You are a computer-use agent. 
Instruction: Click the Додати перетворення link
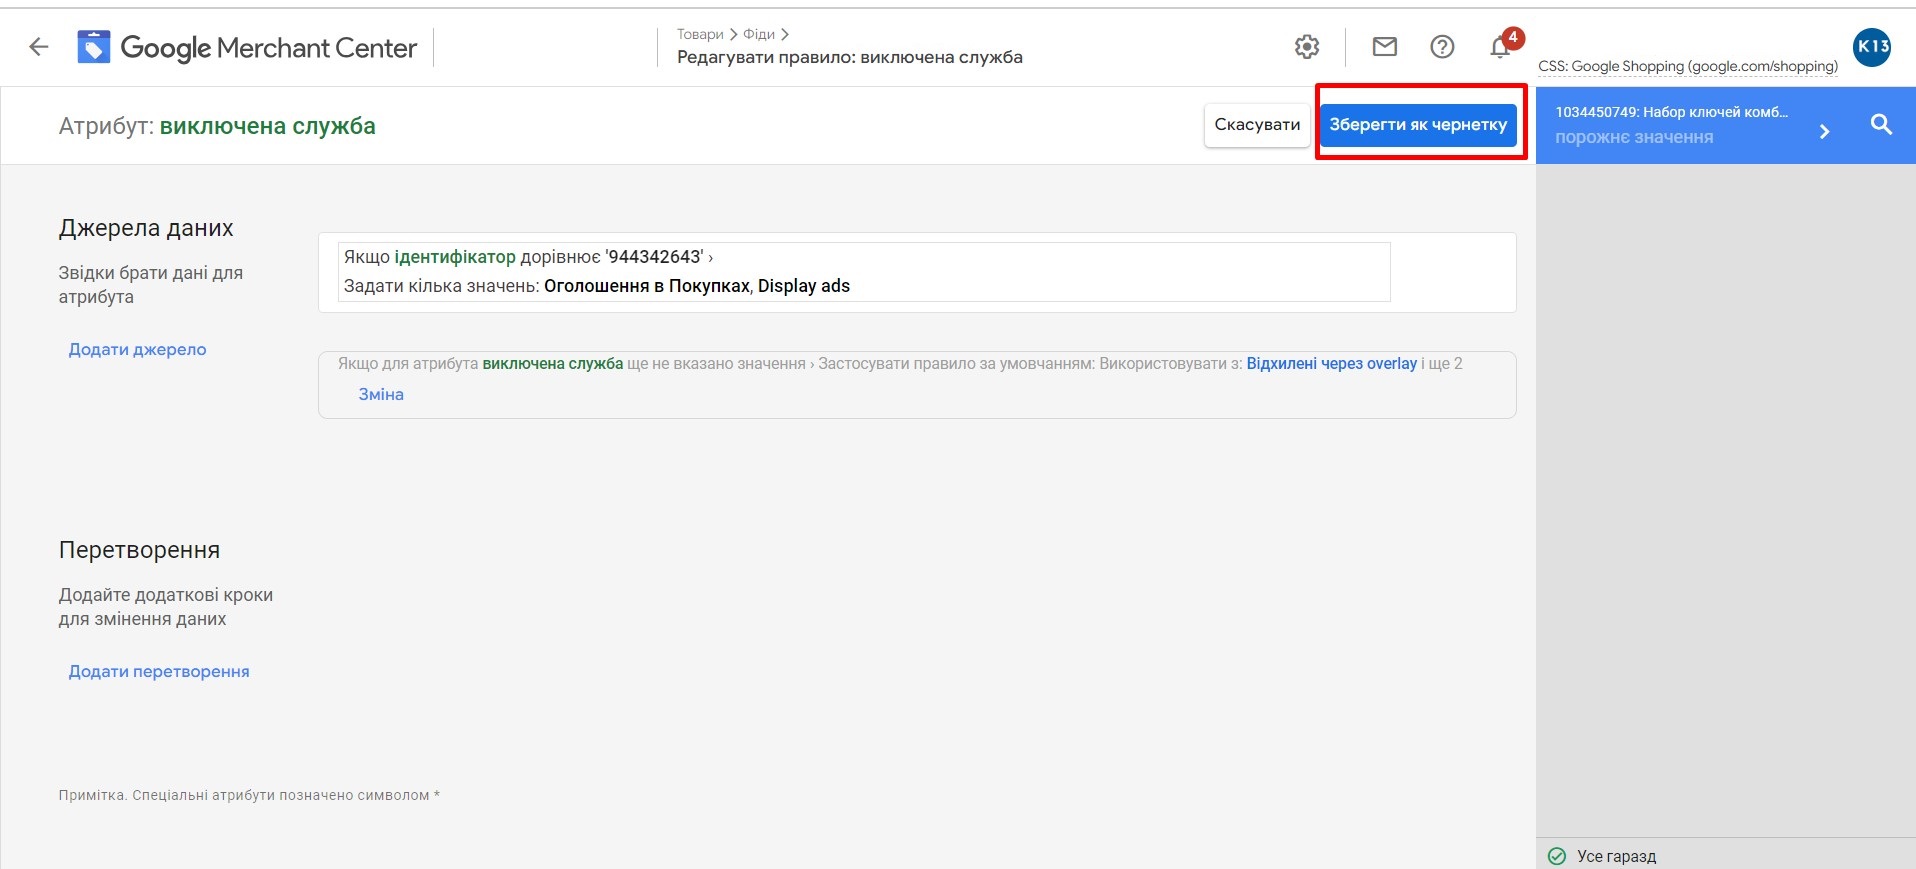tap(159, 671)
